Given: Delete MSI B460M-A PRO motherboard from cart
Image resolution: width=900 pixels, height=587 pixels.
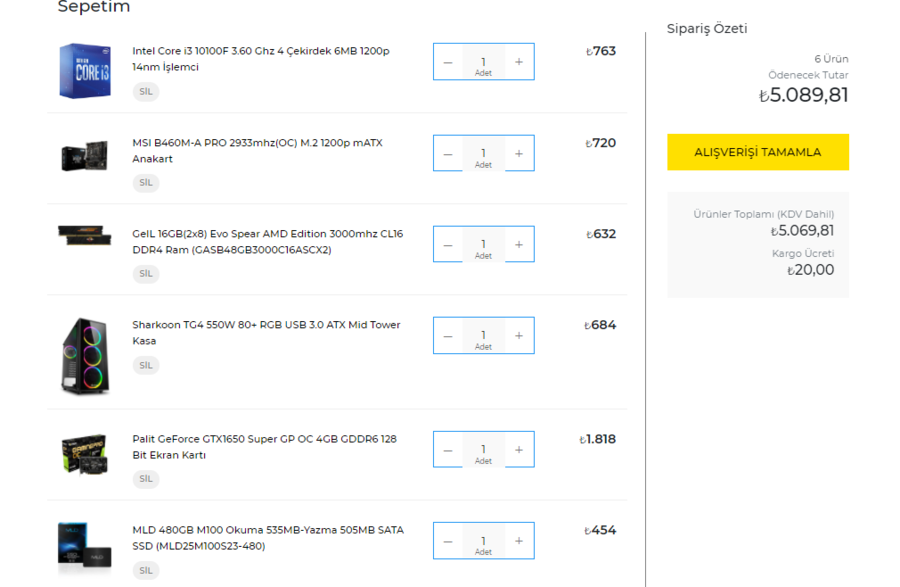Looking at the screenshot, I should tap(146, 183).
